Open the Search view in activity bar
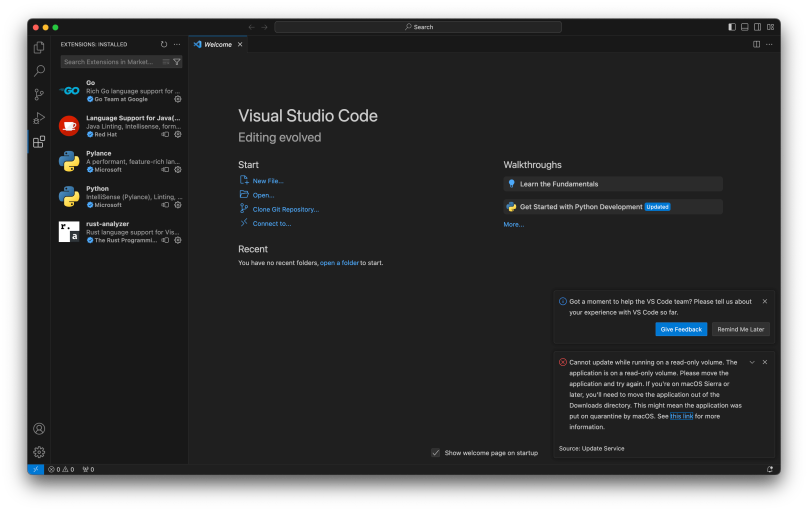 point(39,71)
